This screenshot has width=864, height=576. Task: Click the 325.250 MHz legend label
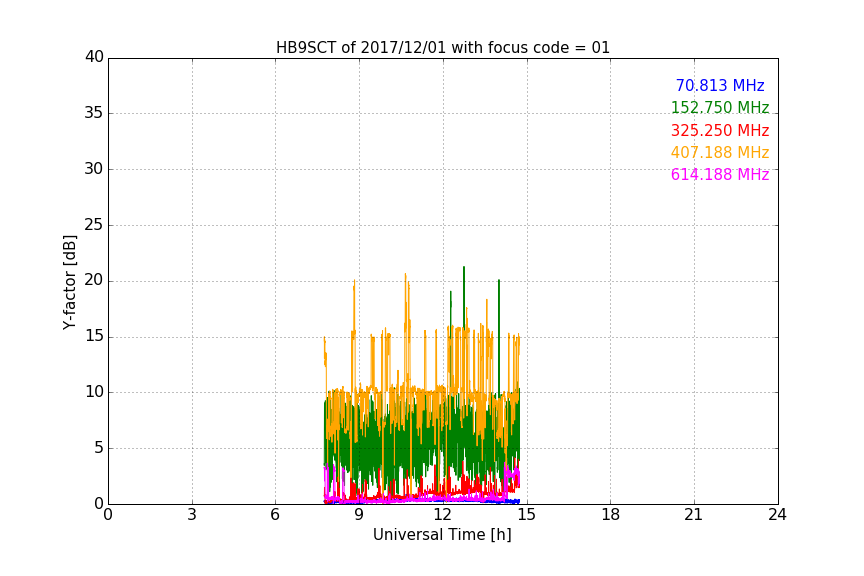(720, 131)
